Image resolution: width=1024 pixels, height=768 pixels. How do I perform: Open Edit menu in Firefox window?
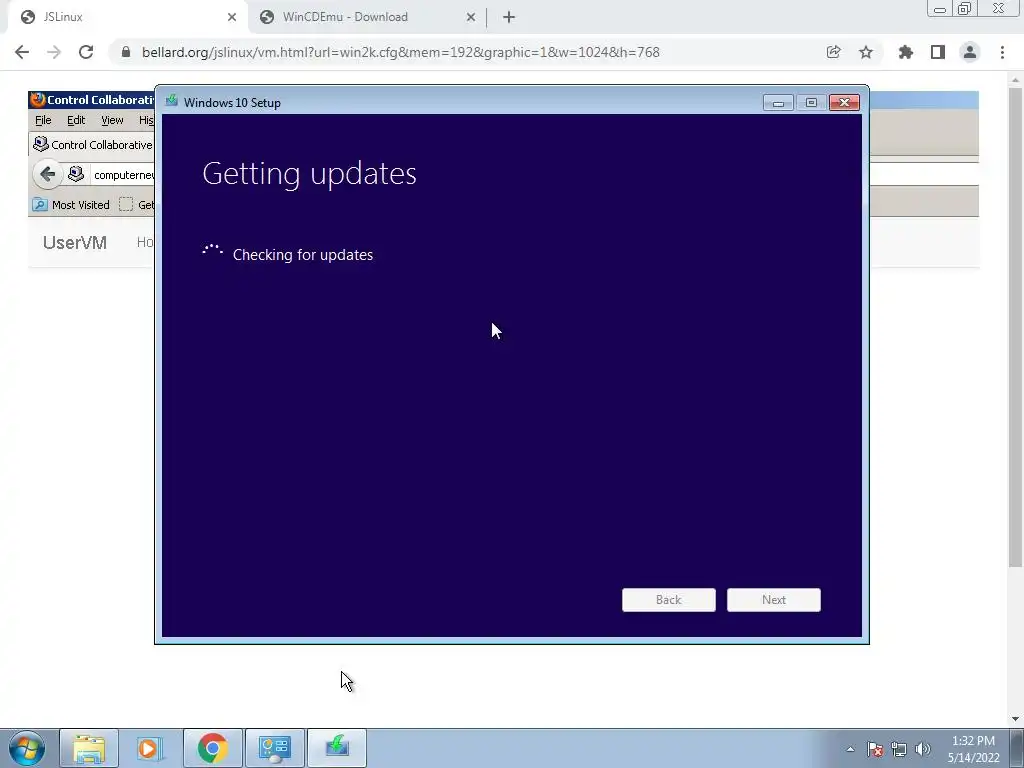coord(76,120)
